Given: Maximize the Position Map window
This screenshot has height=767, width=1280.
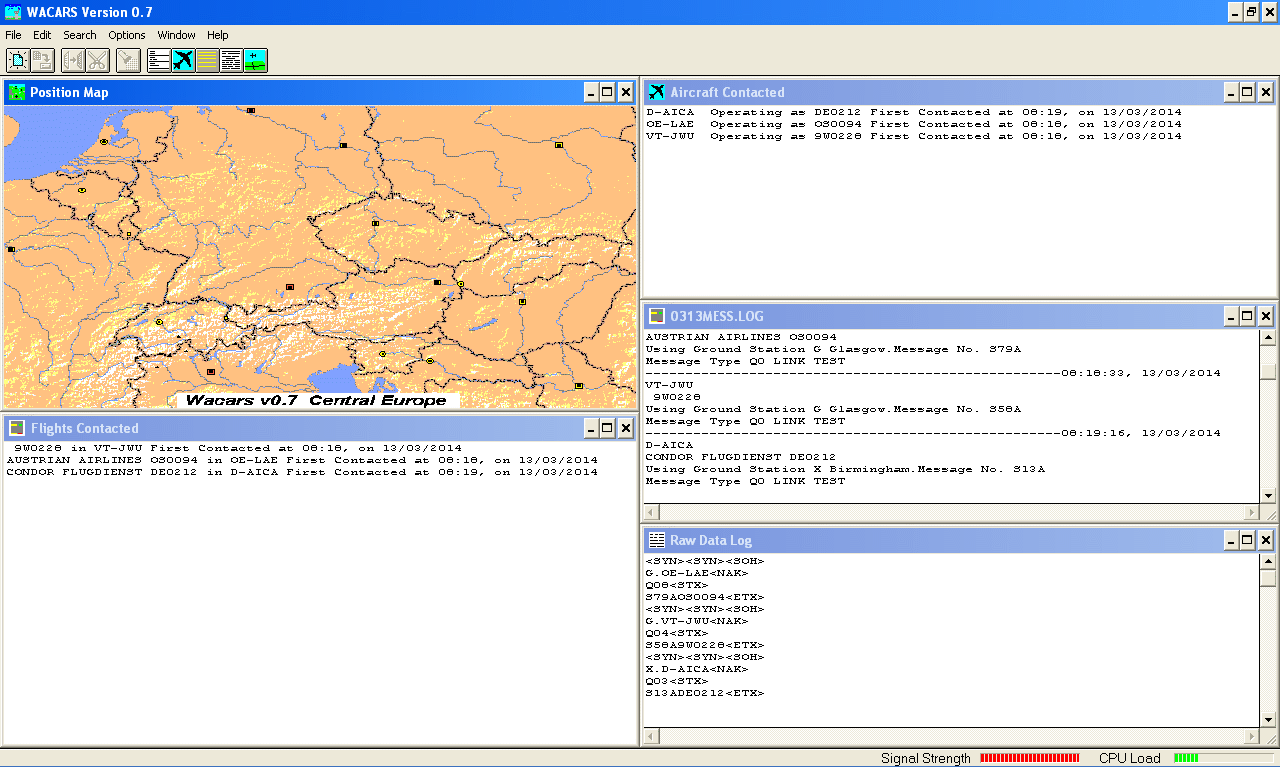Looking at the screenshot, I should [607, 92].
